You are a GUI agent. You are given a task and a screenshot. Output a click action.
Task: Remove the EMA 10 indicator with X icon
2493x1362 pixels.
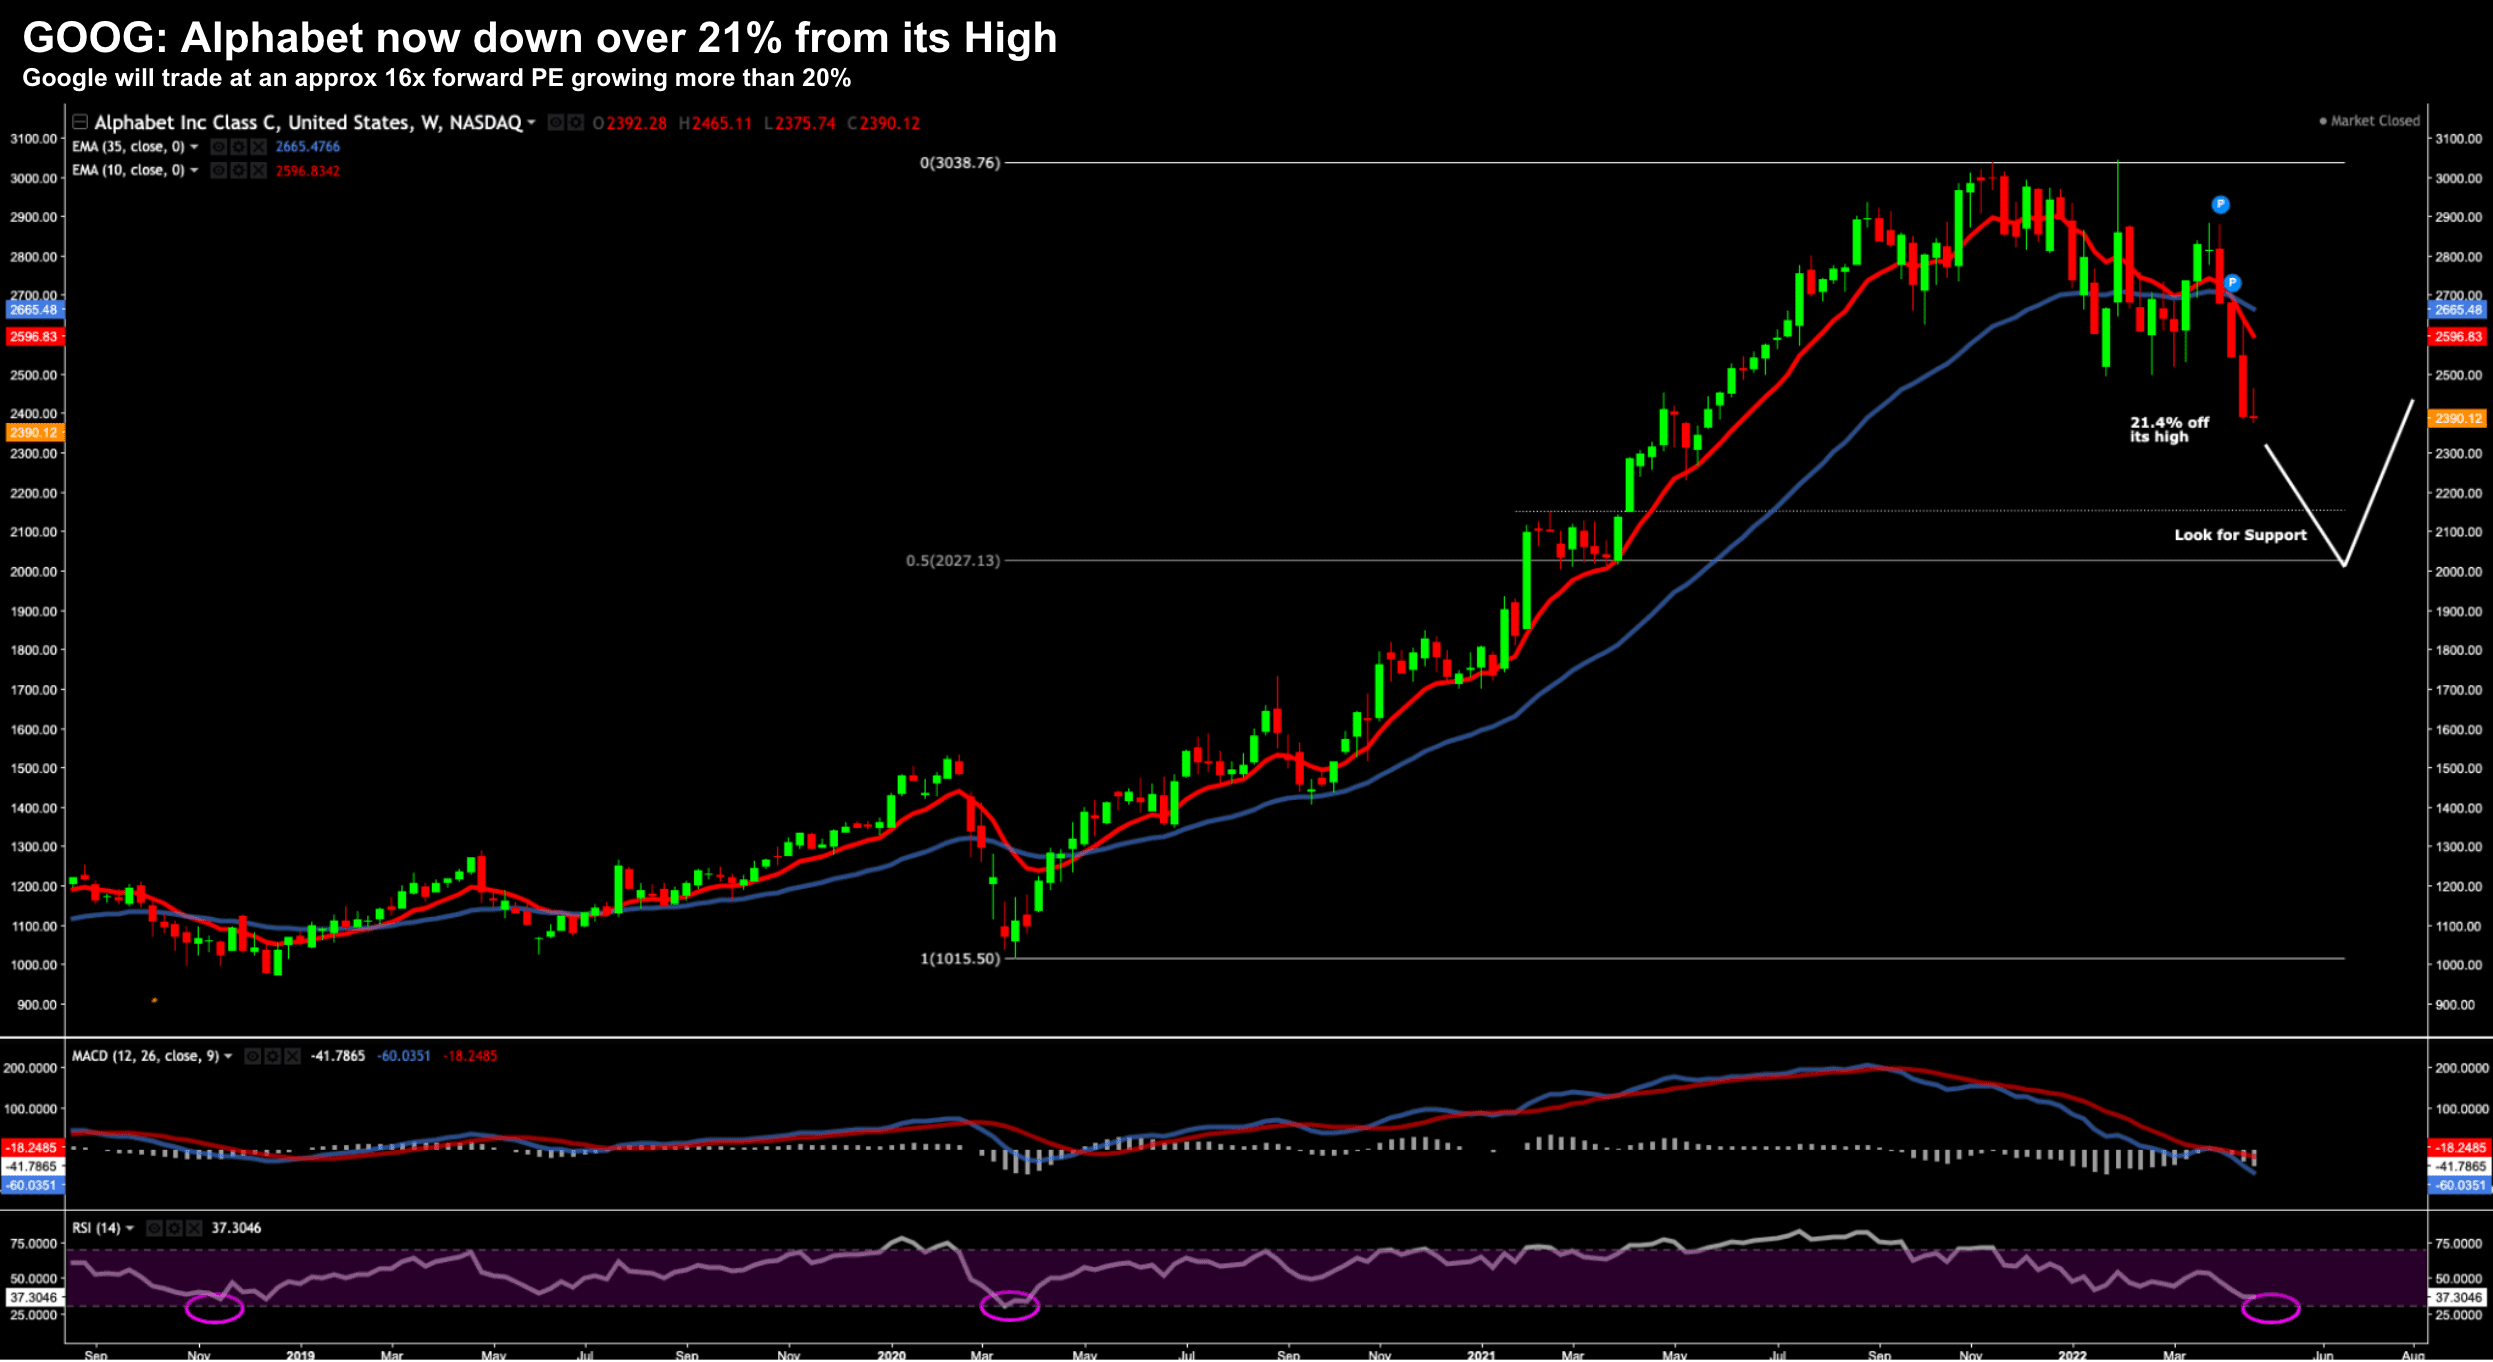258,171
